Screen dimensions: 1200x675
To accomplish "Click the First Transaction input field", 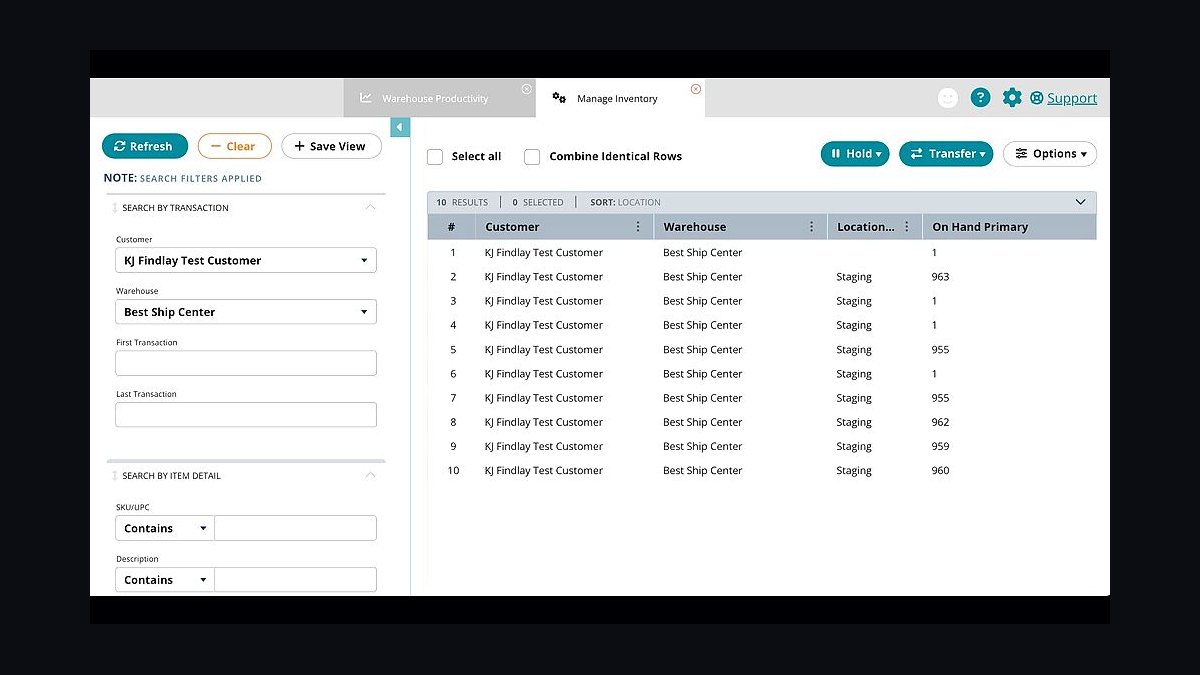I will click(x=246, y=363).
